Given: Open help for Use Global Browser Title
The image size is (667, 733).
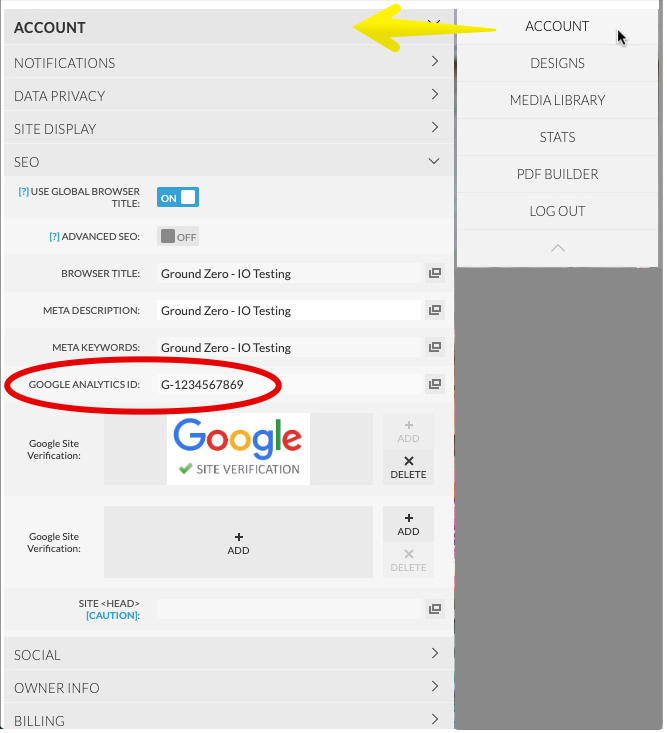Looking at the screenshot, I should [23, 193].
